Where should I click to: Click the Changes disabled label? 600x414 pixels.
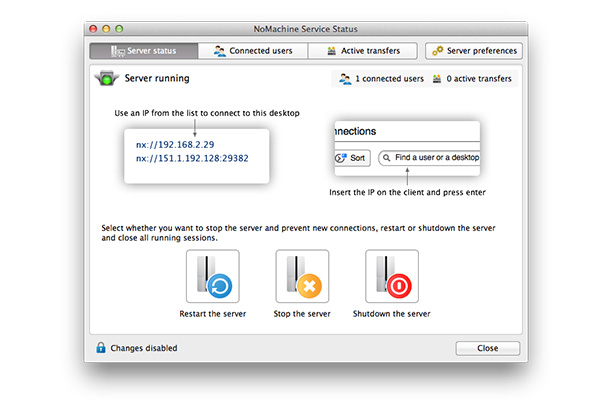pyautogui.click(x=144, y=348)
